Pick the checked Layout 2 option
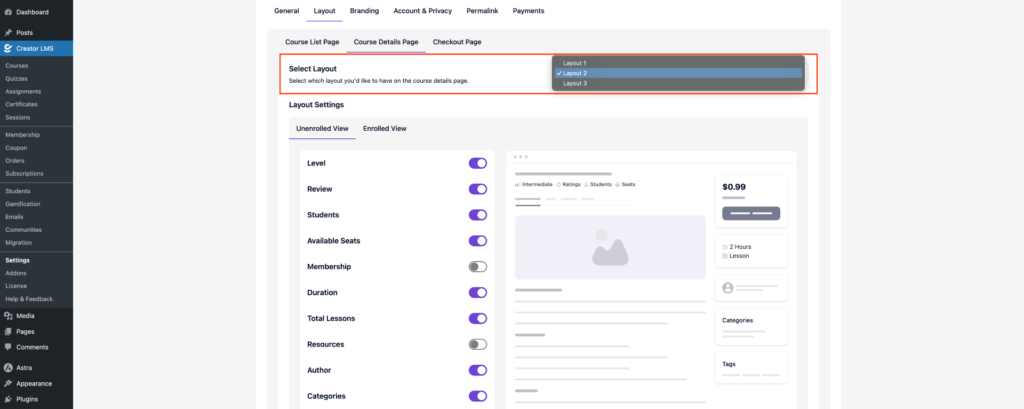Image resolution: width=1024 pixels, height=409 pixels. 575,73
